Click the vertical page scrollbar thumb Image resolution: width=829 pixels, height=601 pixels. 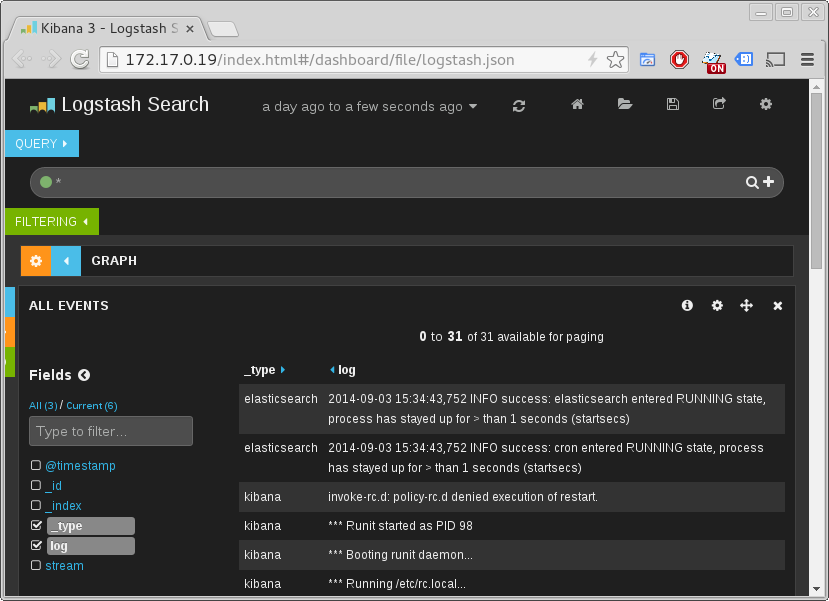tap(816, 182)
